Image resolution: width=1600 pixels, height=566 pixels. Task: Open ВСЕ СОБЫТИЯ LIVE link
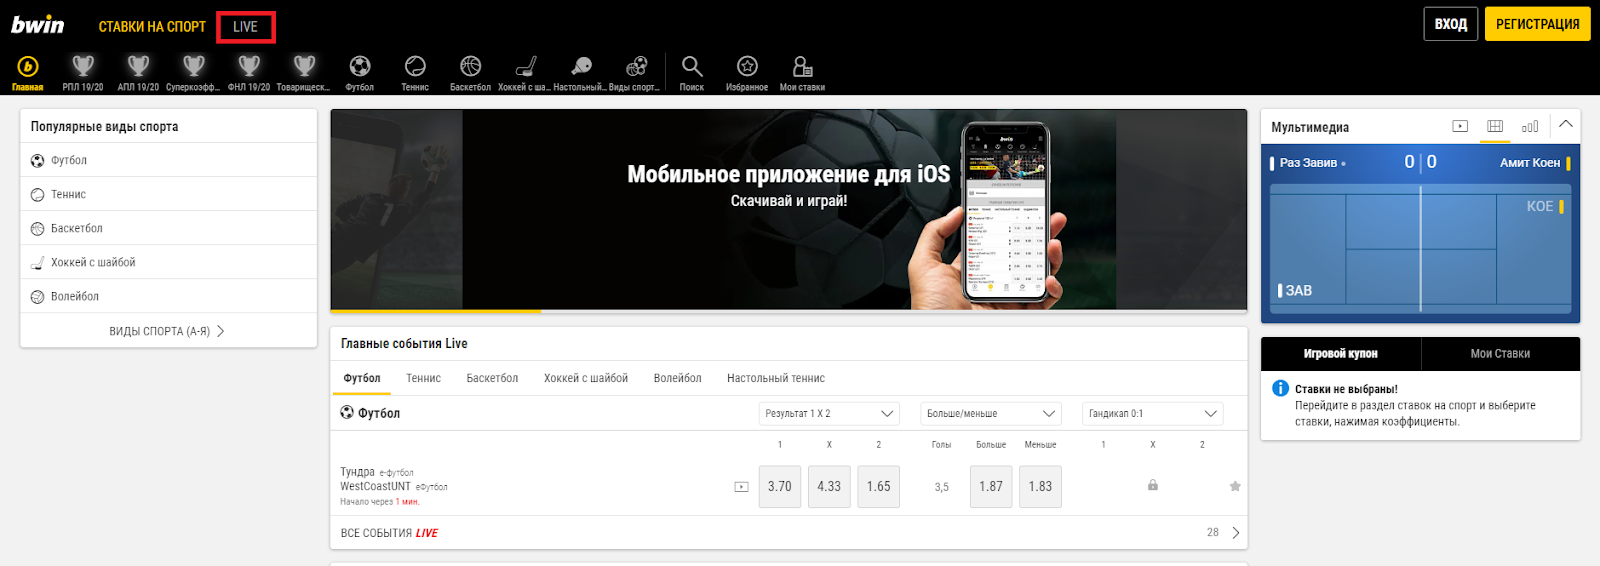[x=389, y=533]
